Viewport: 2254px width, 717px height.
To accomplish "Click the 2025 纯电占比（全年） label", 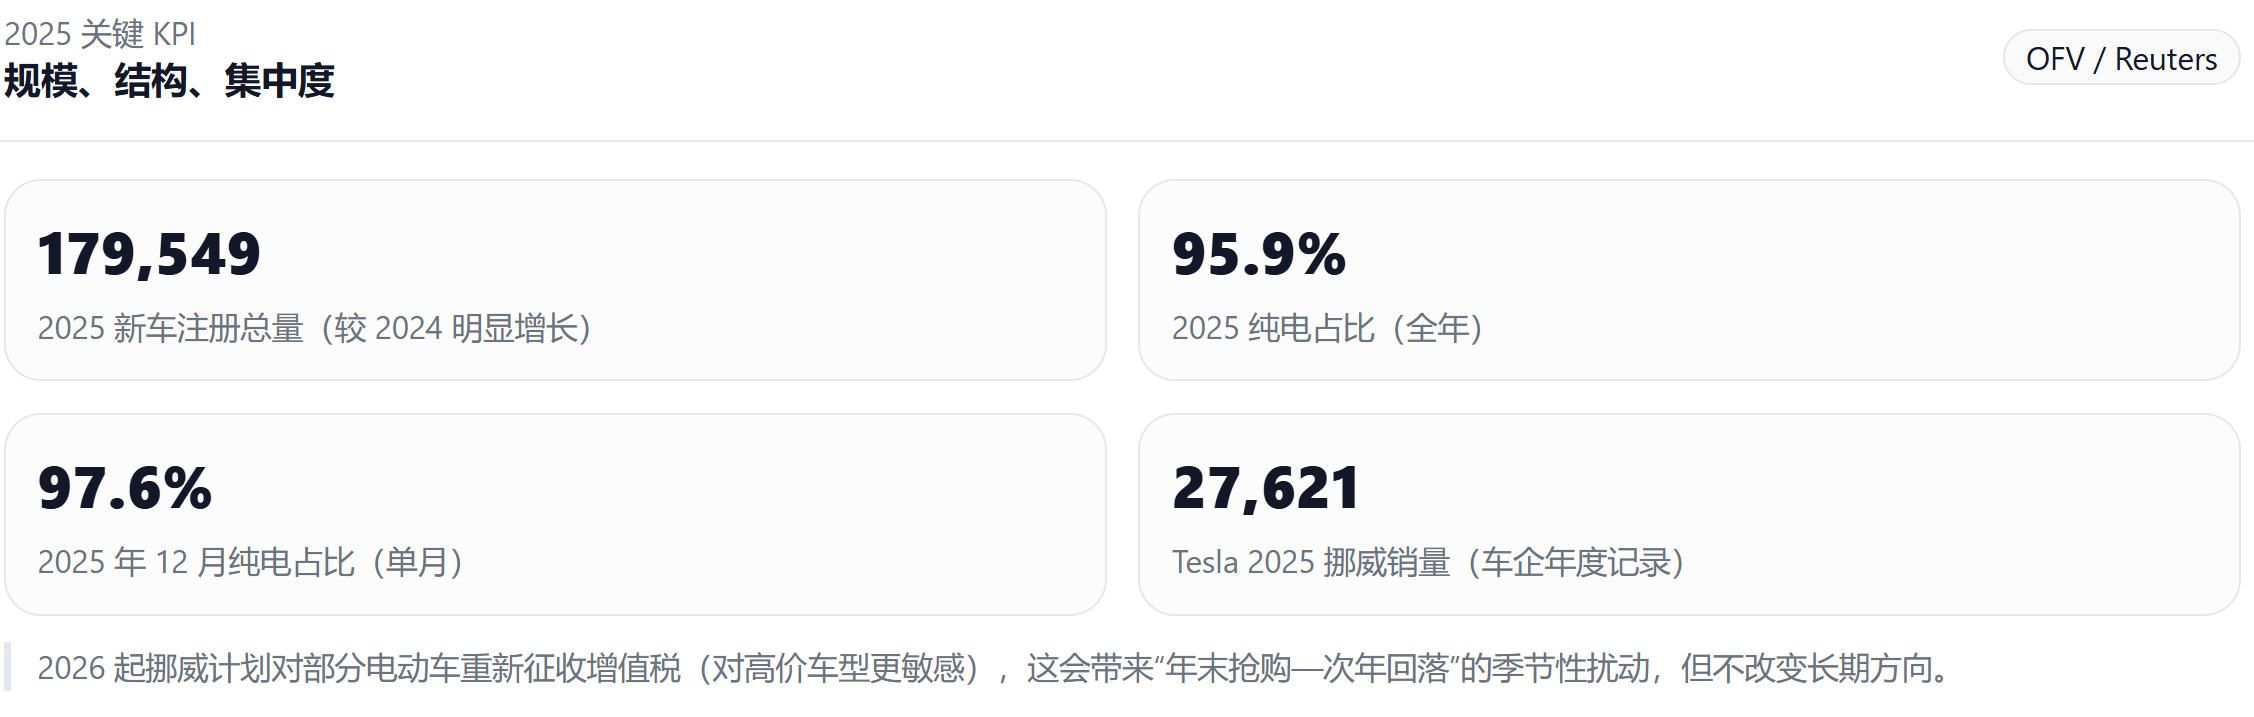I will [1326, 328].
